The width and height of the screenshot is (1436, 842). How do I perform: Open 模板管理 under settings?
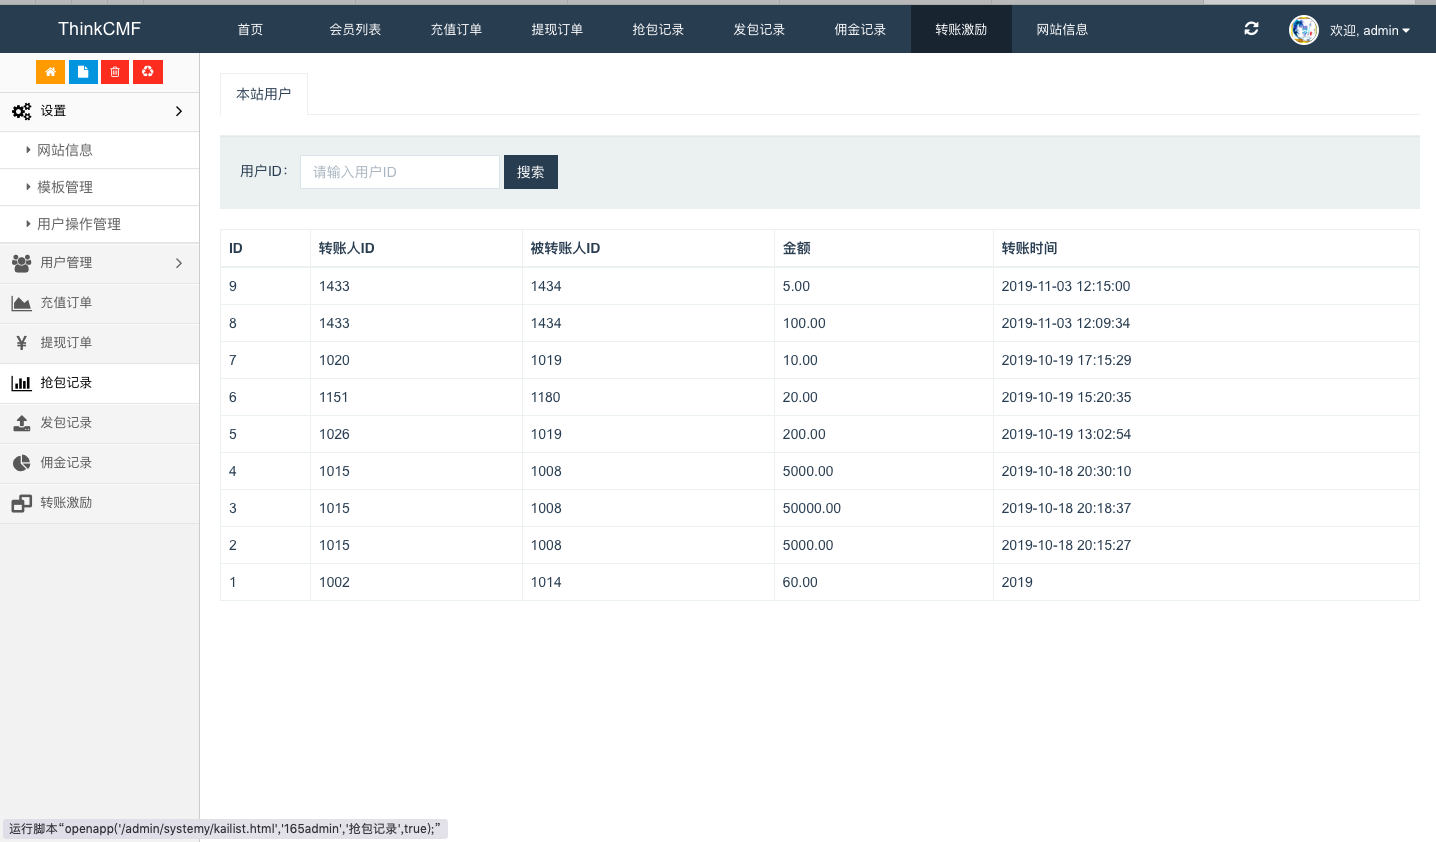pyautogui.click(x=65, y=187)
